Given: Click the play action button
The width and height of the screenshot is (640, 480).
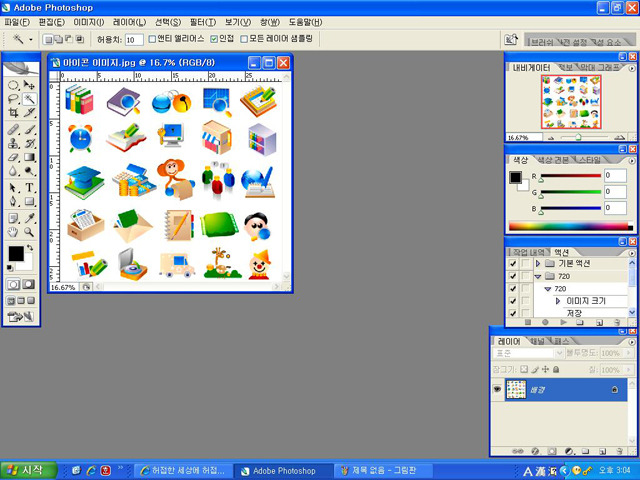Looking at the screenshot, I should click(563, 322).
